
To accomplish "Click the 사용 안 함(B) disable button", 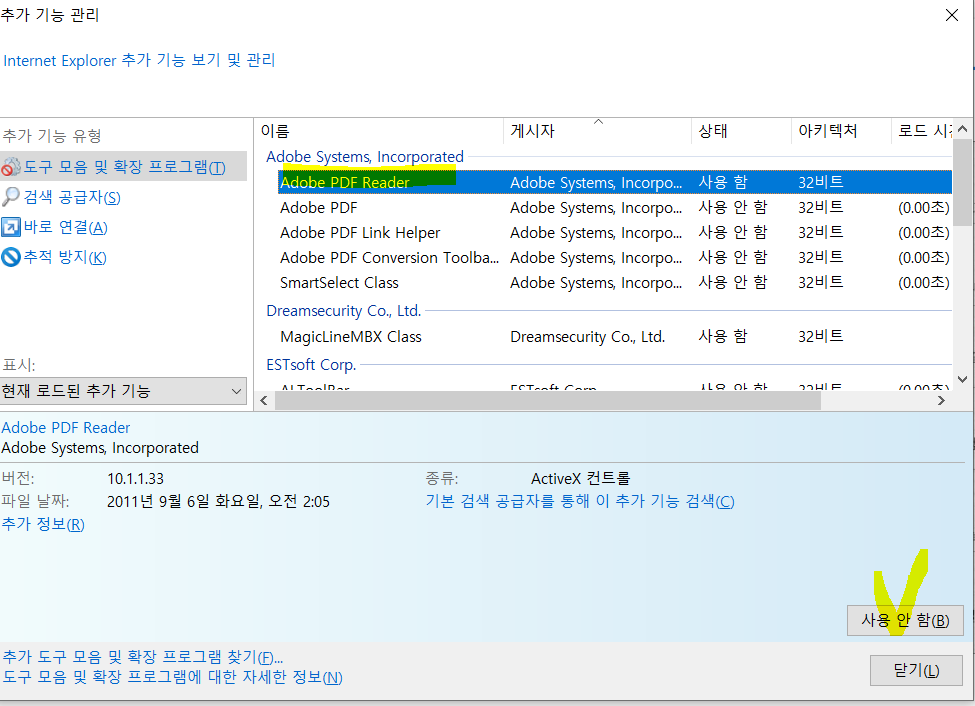I will (905, 620).
